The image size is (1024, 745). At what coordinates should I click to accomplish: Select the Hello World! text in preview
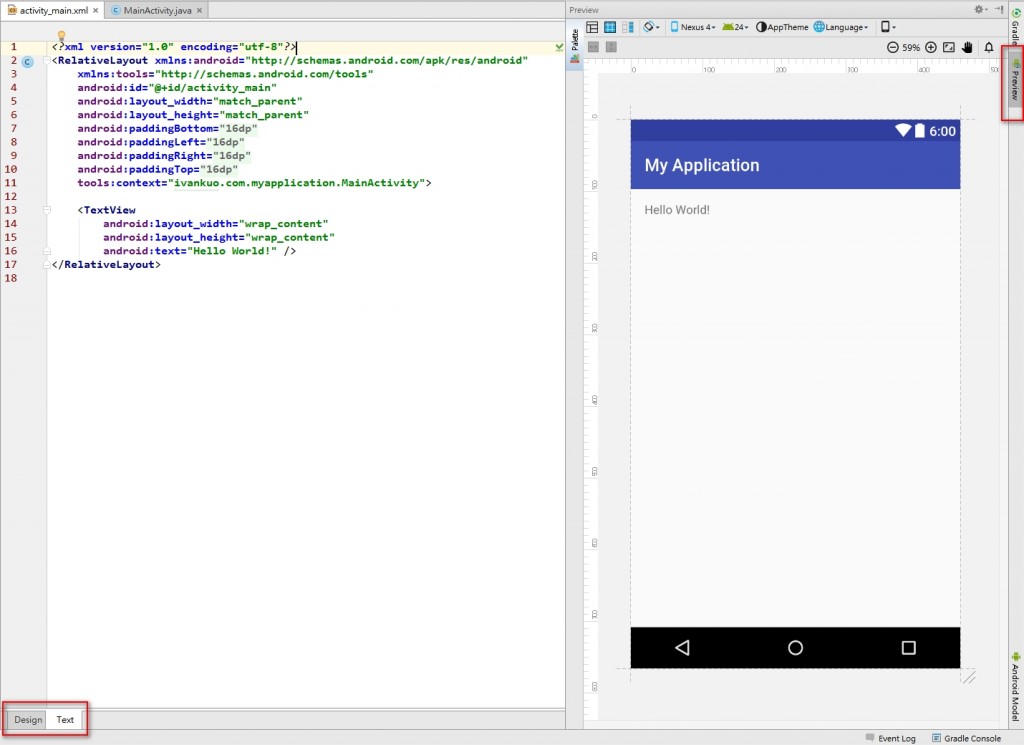(677, 210)
